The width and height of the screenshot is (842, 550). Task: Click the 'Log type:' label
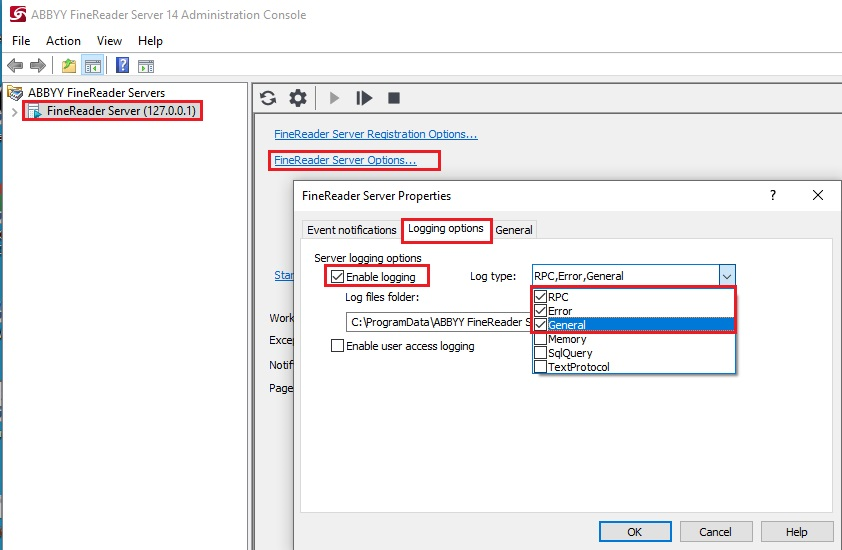[493, 276]
